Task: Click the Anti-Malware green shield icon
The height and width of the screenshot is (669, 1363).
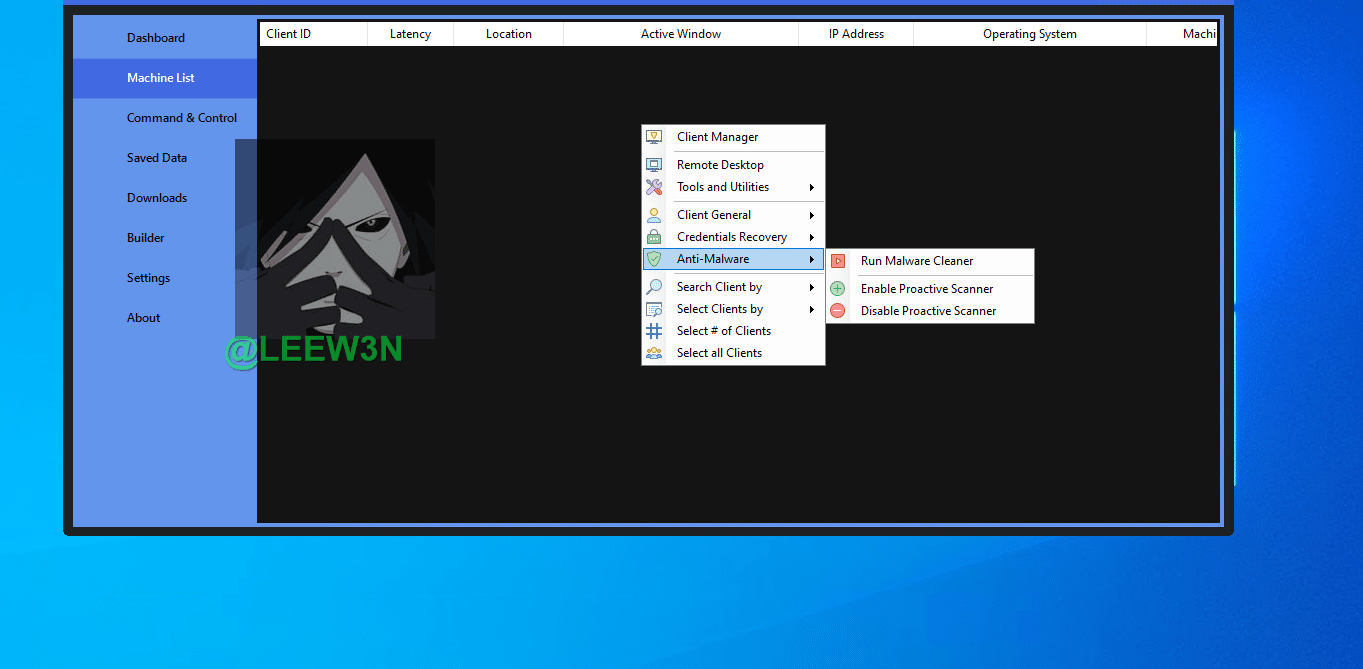Action: (654, 259)
